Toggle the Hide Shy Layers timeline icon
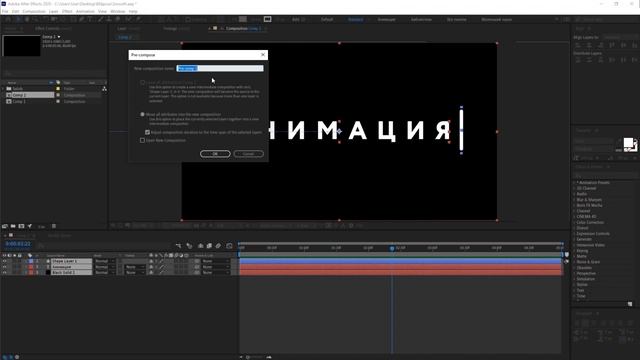The width and height of the screenshot is (640, 360). (x=200, y=246)
